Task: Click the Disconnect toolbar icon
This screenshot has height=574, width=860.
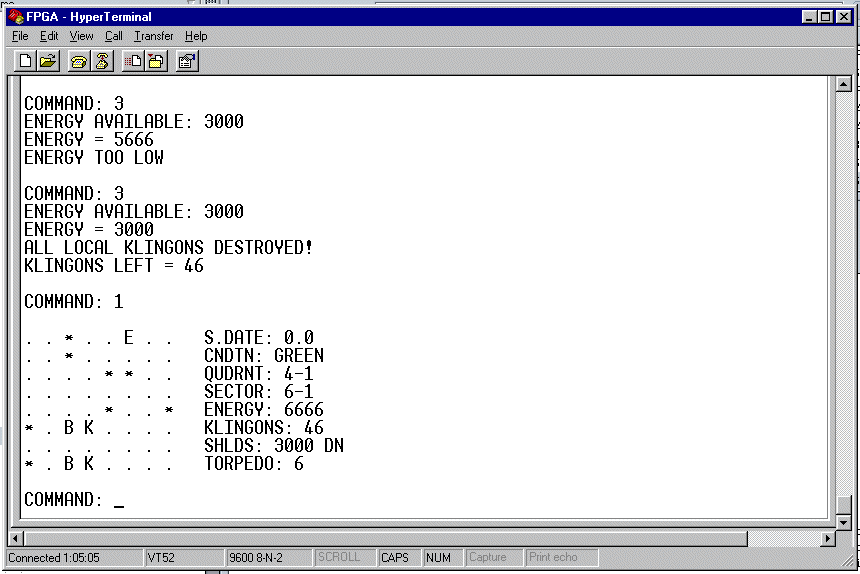Action: click(102, 61)
